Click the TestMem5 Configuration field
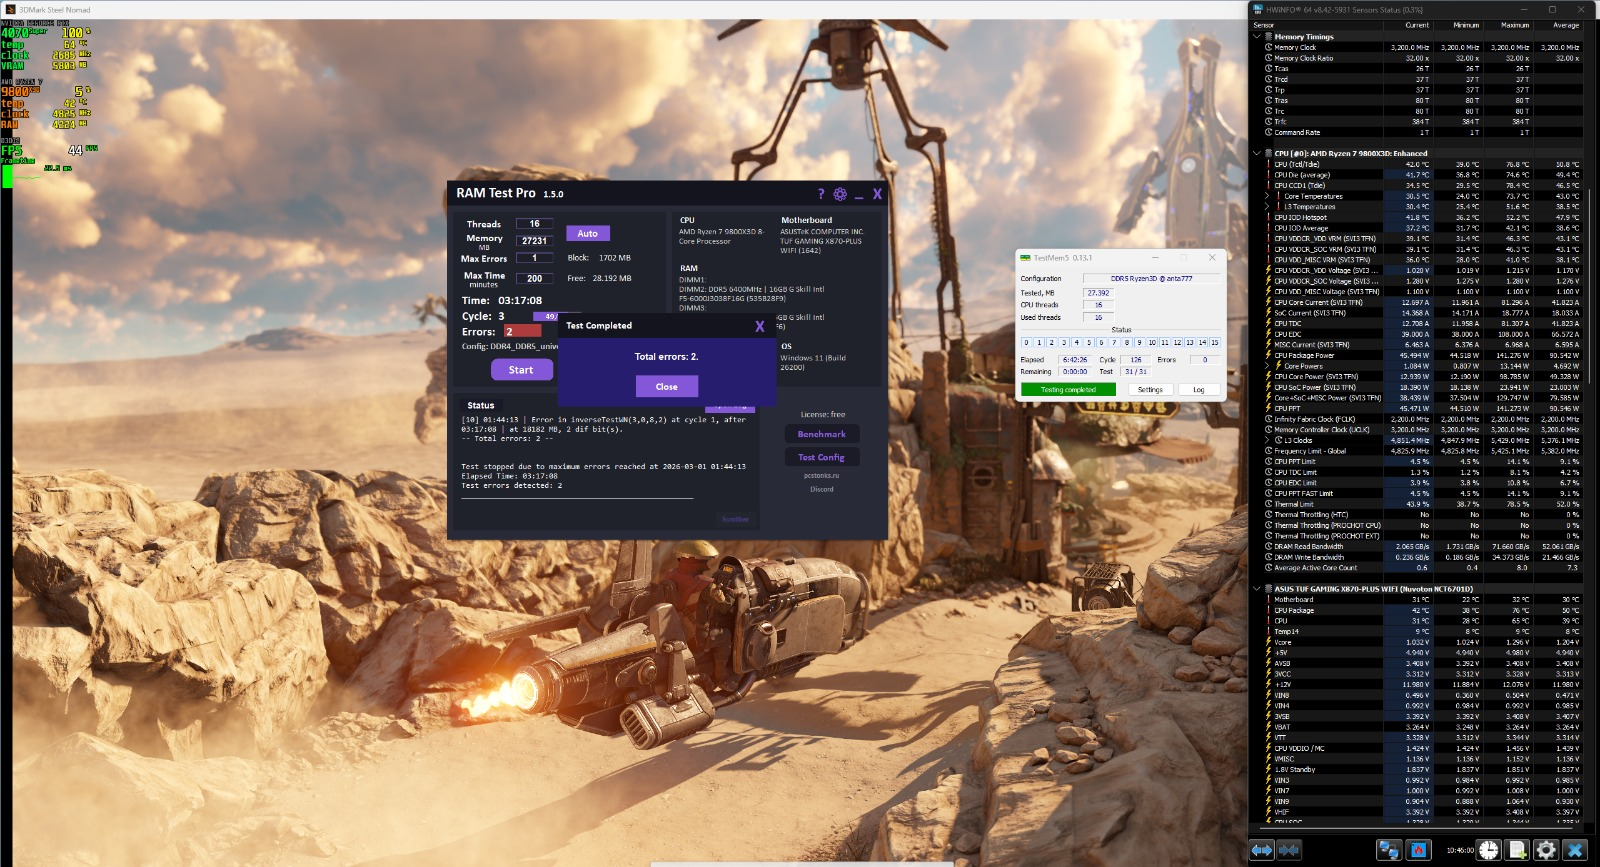The height and width of the screenshot is (867, 1600). click(1151, 279)
